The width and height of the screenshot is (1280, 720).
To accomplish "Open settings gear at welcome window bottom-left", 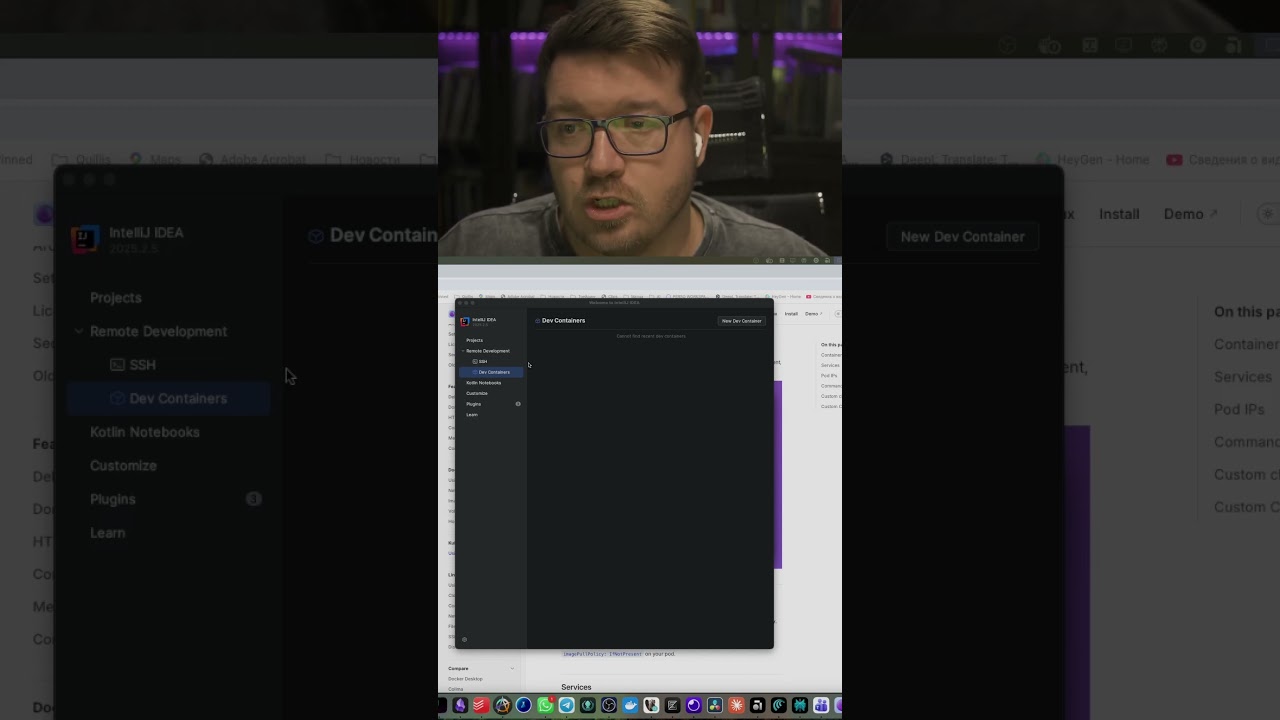I will (464, 639).
